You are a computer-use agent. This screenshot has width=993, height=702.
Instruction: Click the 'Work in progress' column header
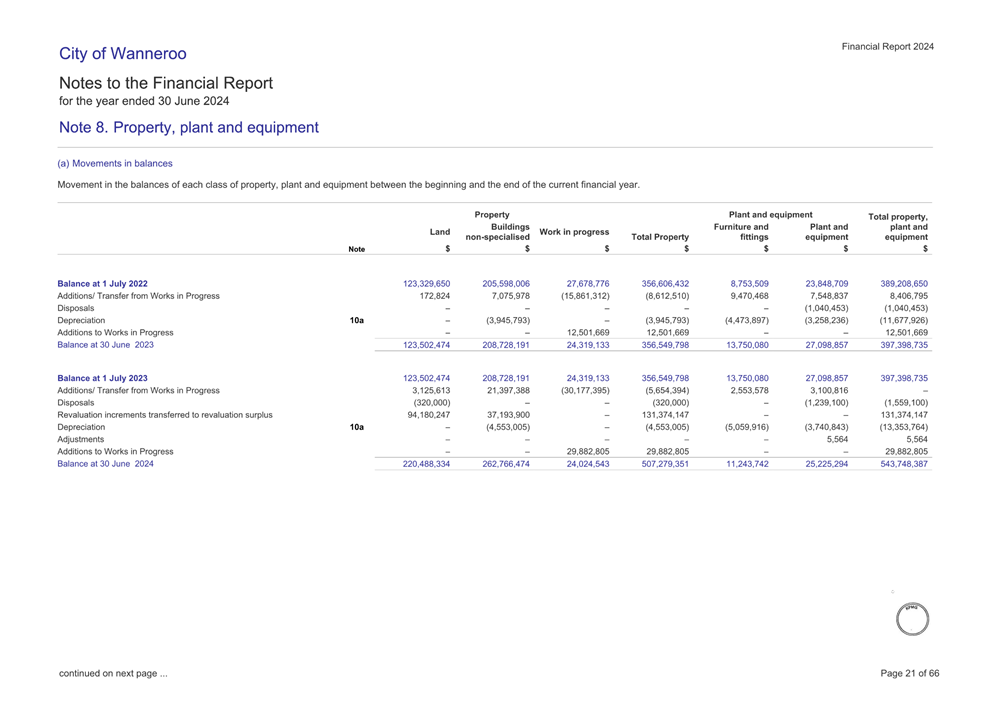click(574, 232)
